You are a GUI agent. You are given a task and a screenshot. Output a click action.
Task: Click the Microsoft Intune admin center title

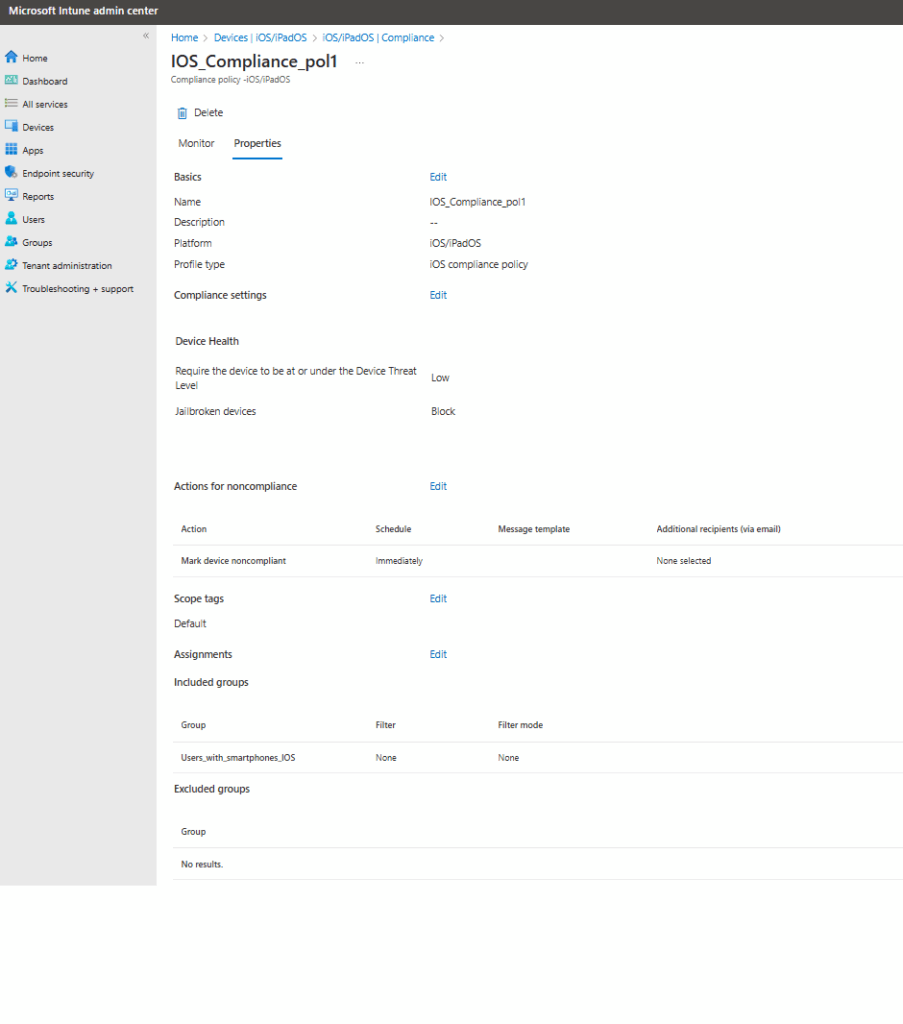83,11
